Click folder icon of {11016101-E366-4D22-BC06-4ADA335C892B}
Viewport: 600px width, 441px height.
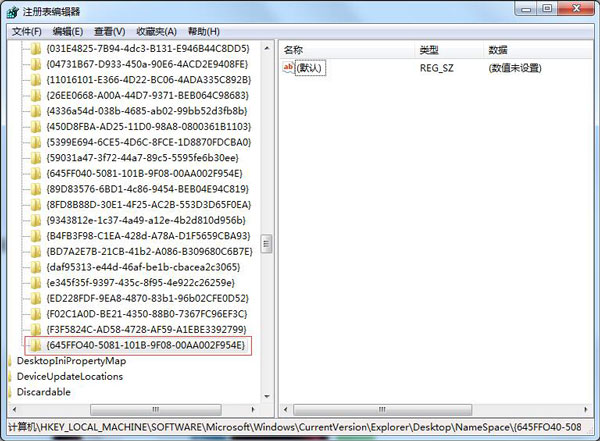[36, 80]
